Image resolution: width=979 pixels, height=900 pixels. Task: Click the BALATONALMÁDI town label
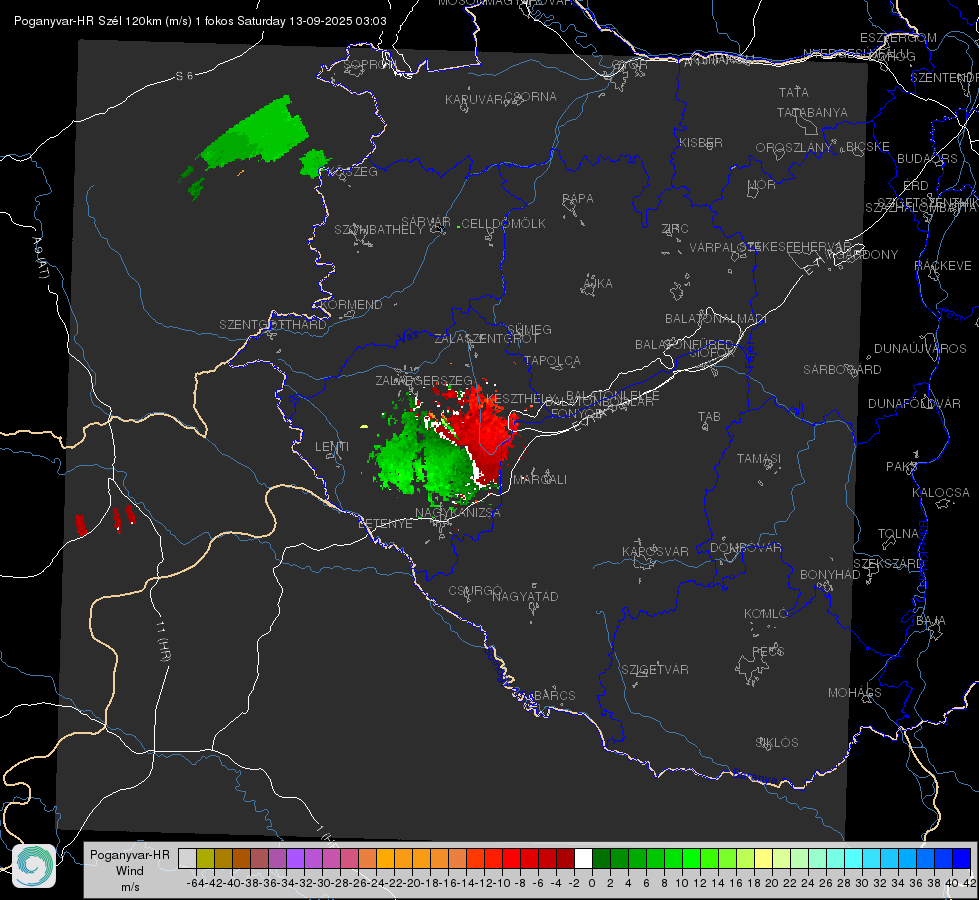[x=716, y=319]
